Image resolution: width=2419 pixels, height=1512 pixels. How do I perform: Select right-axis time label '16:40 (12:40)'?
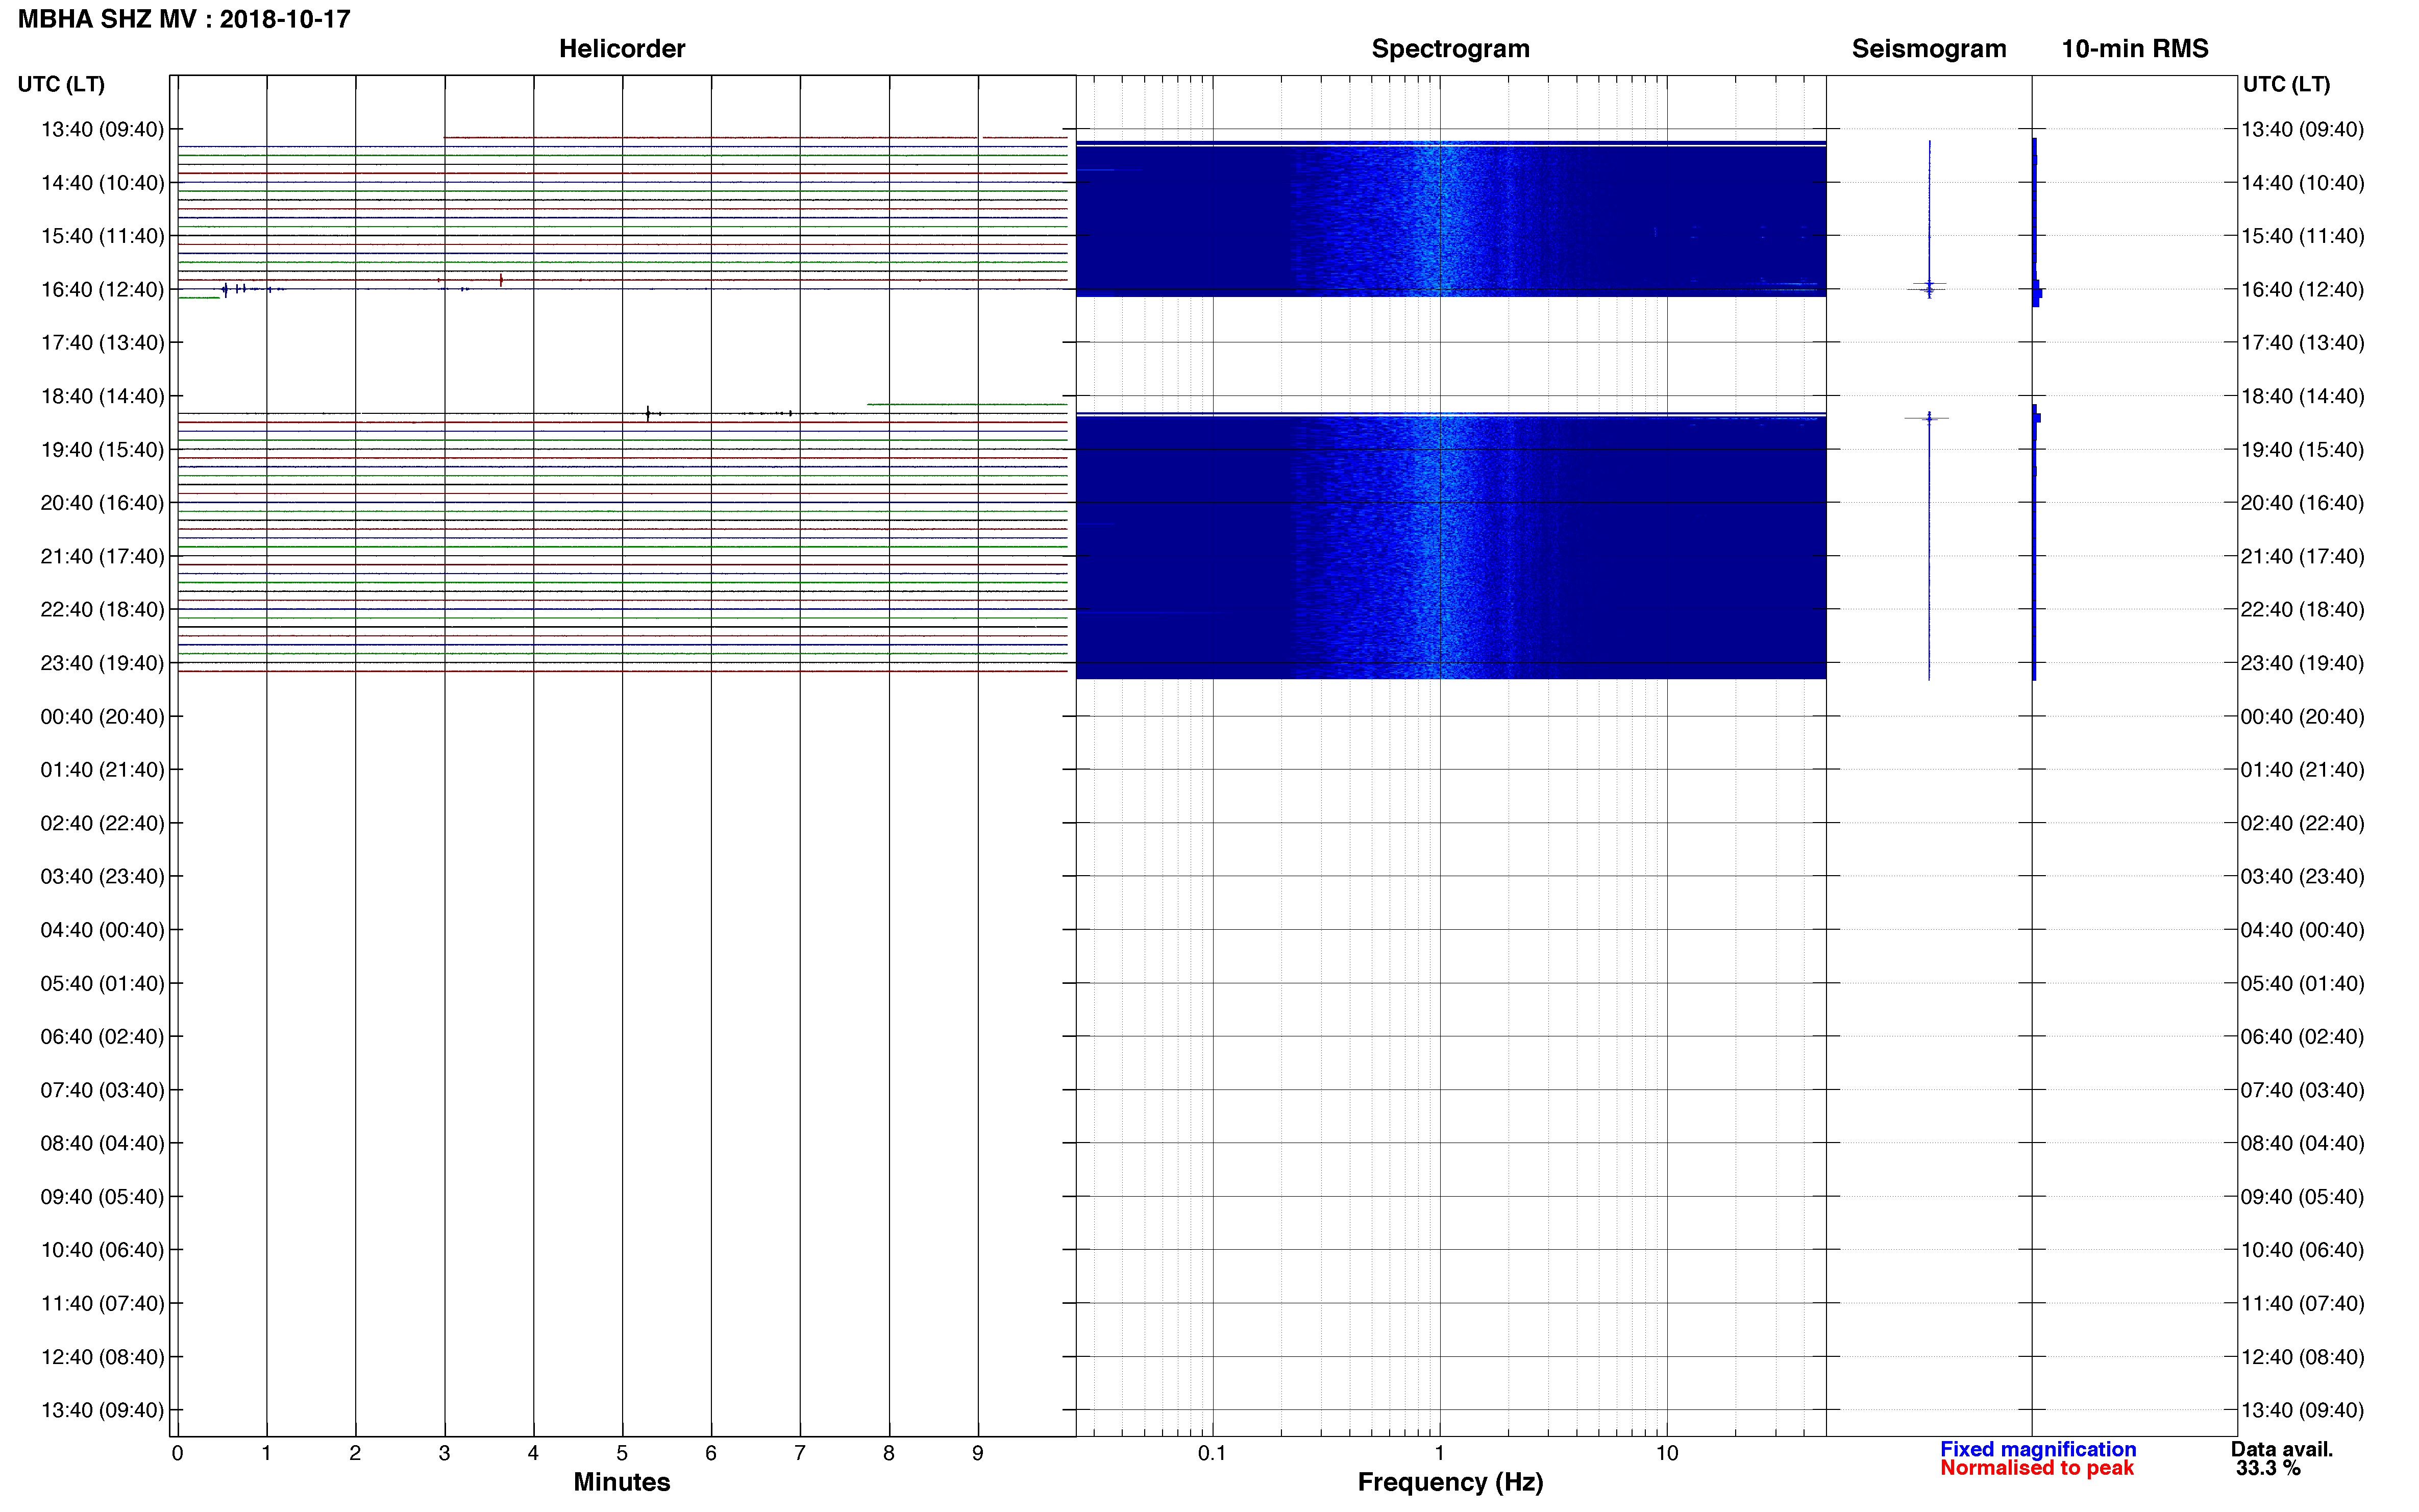tap(2303, 290)
